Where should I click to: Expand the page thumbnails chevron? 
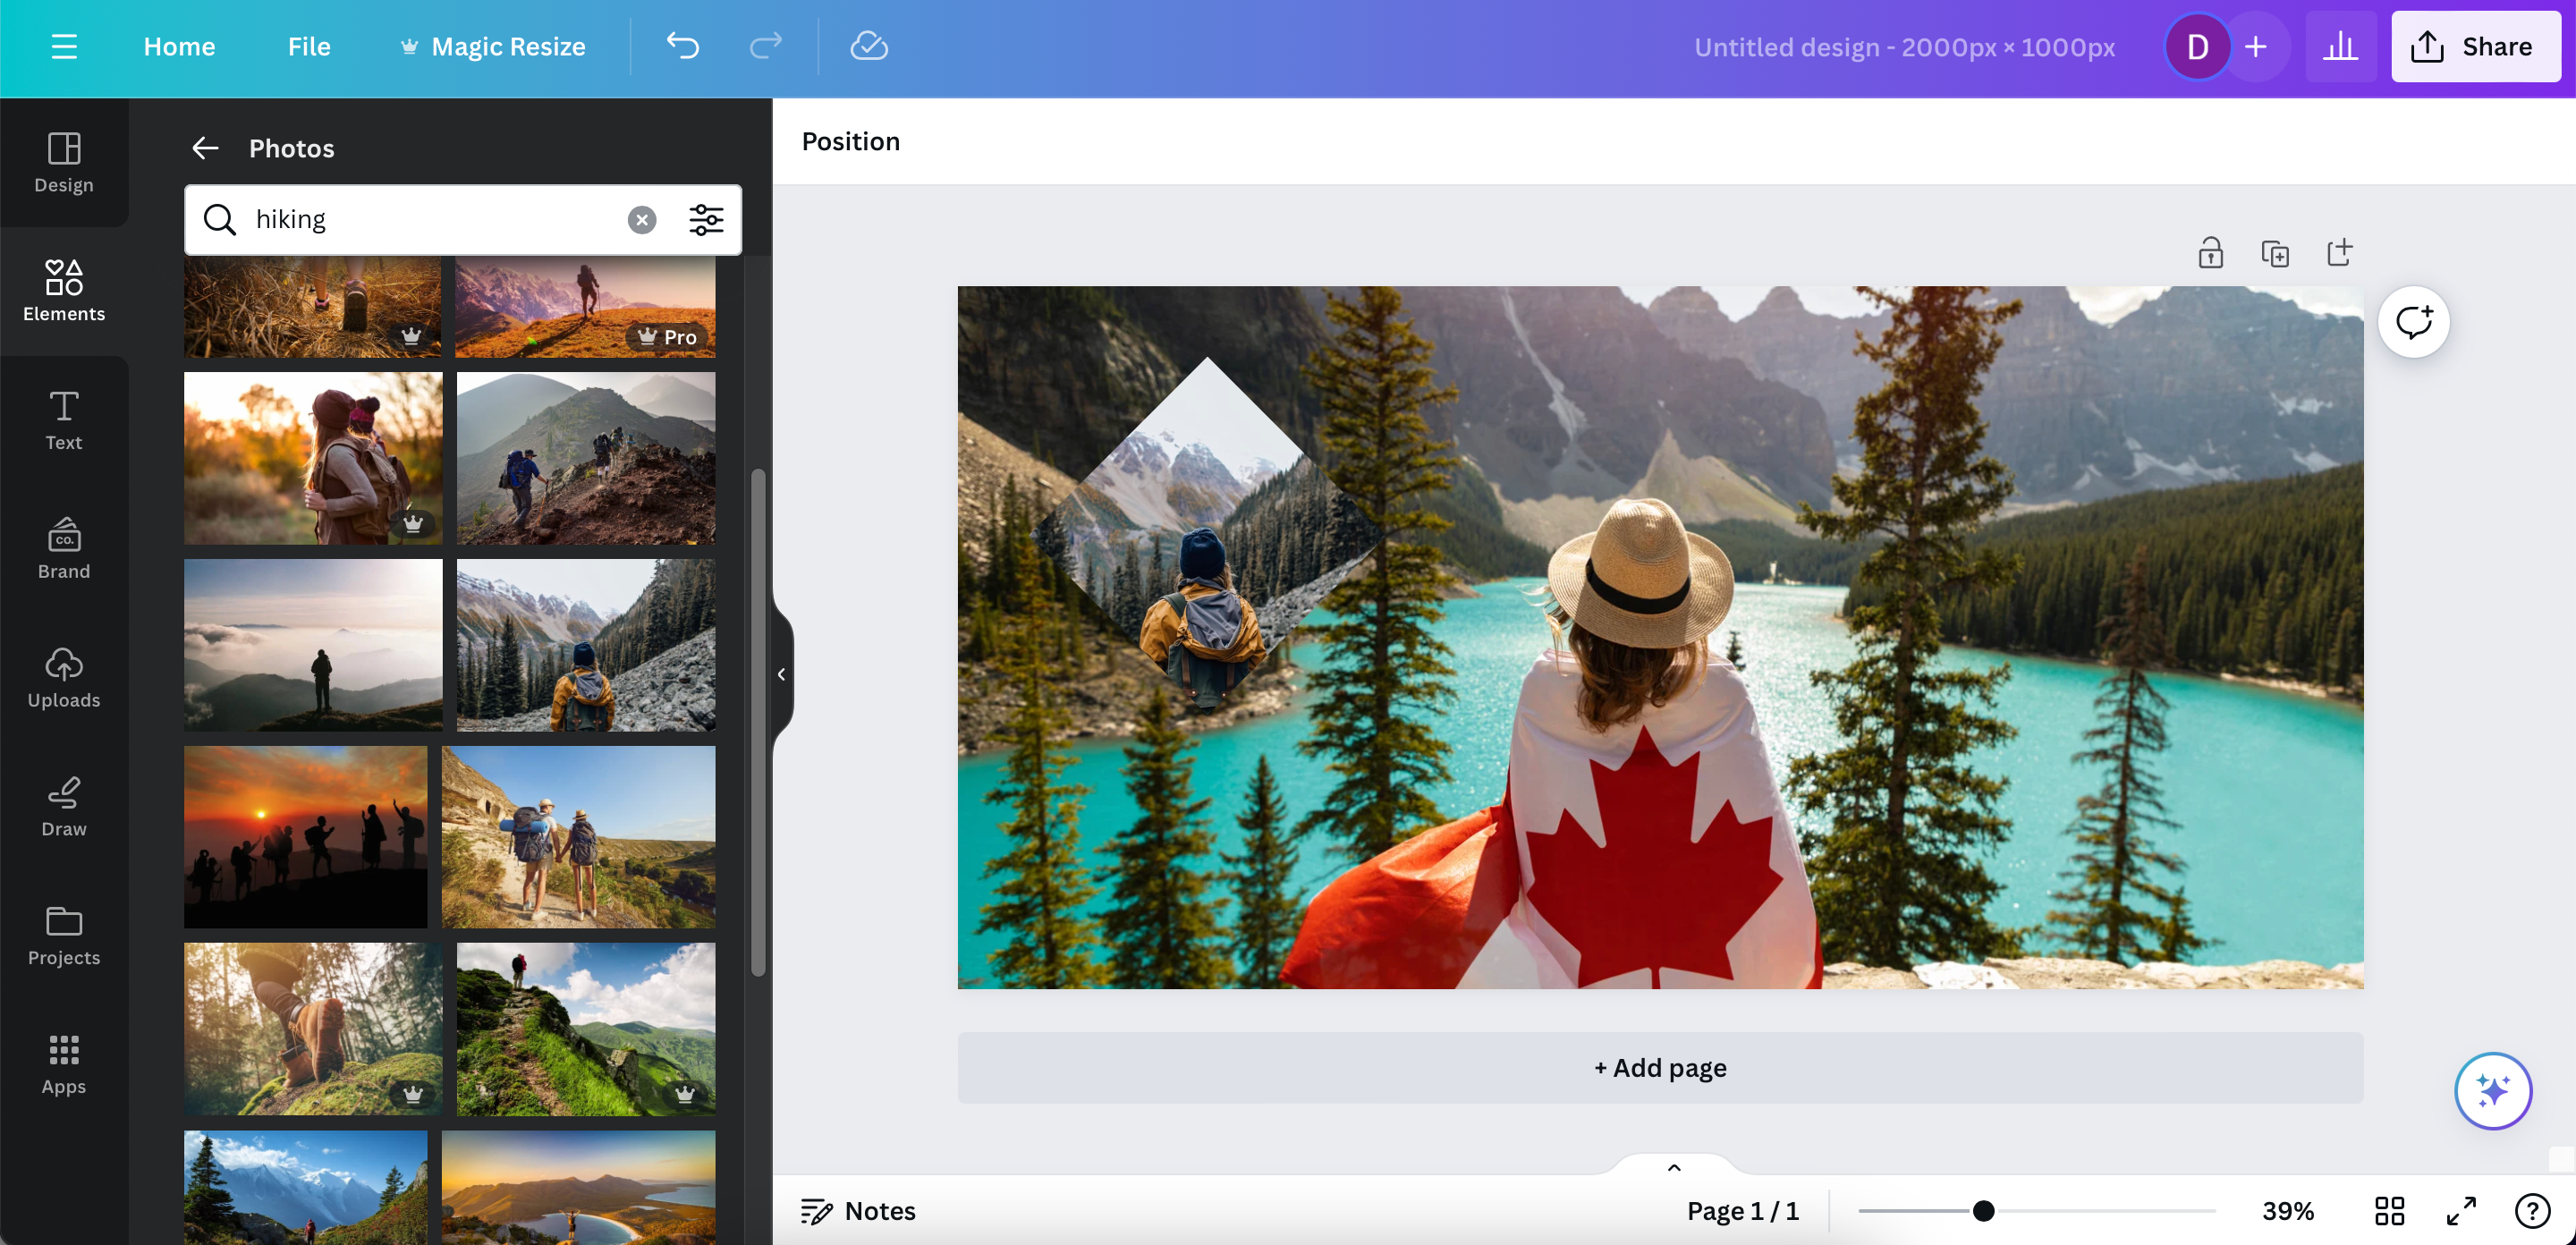(1674, 1167)
